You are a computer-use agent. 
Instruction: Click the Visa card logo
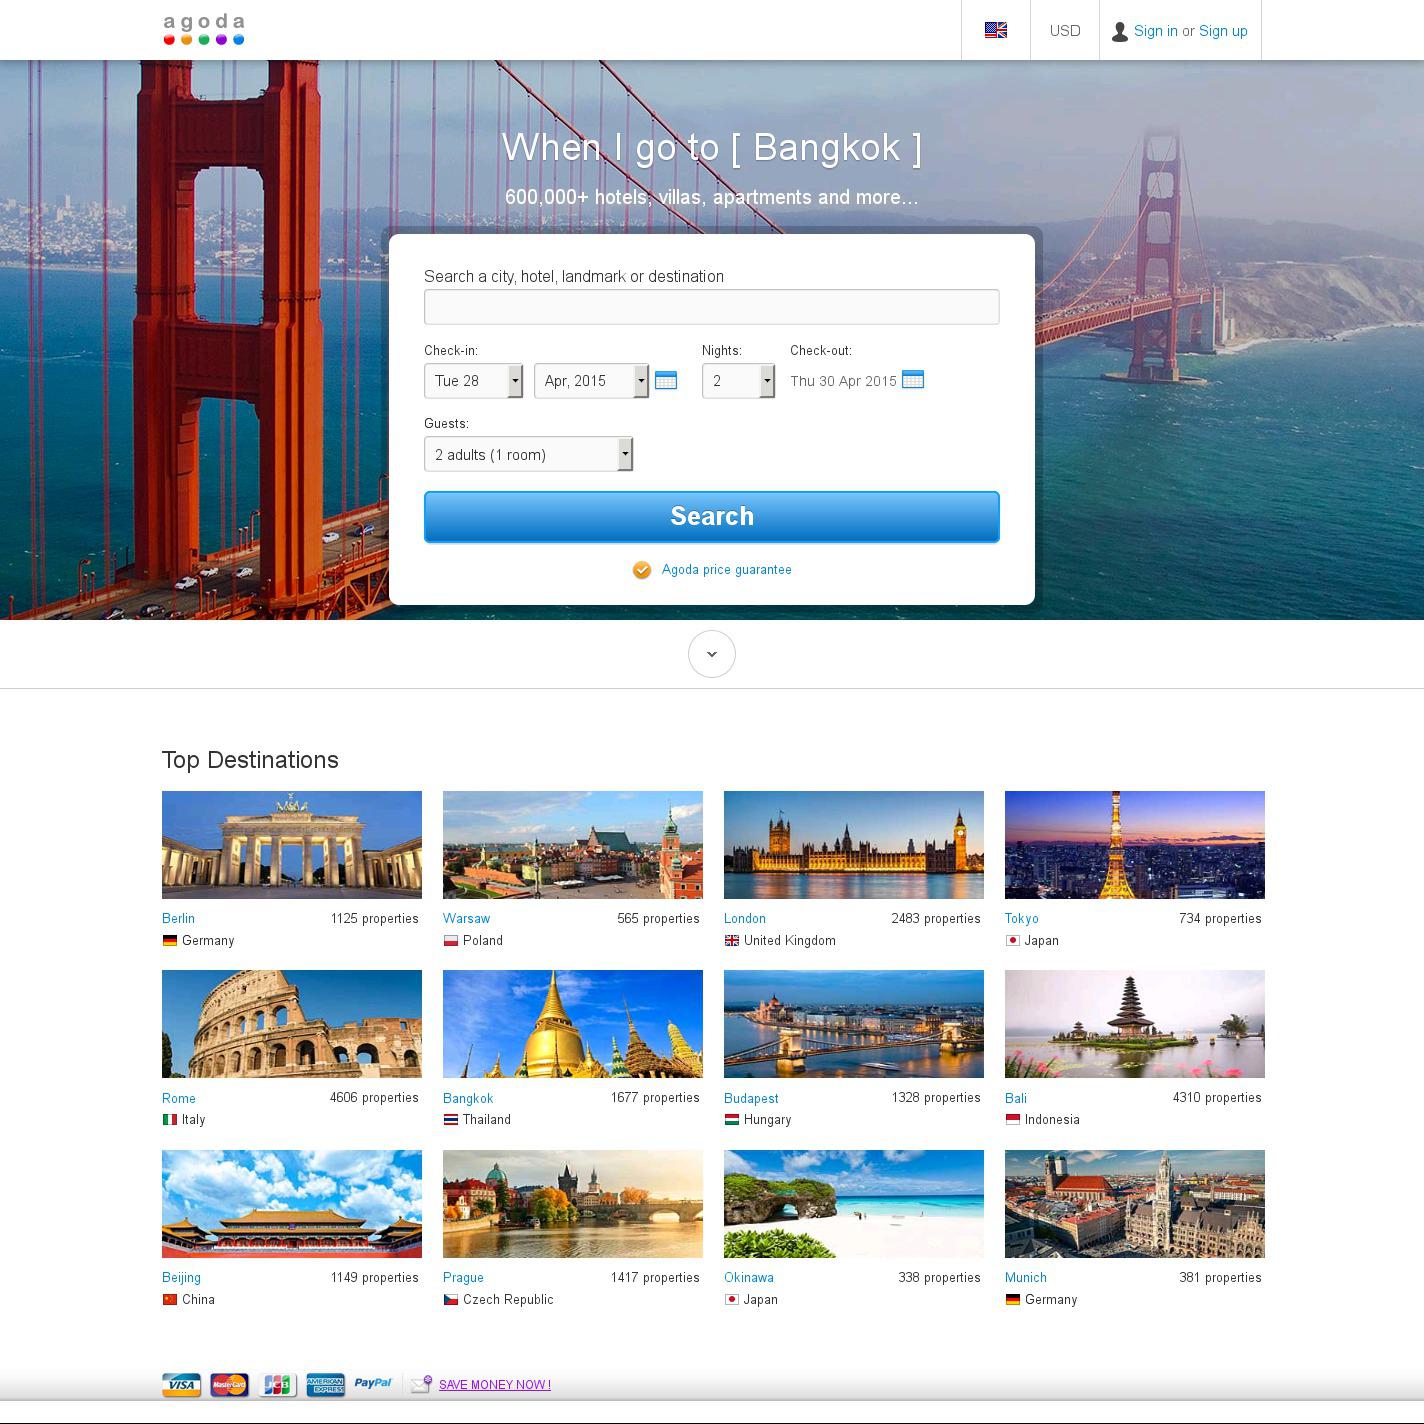[181, 1384]
